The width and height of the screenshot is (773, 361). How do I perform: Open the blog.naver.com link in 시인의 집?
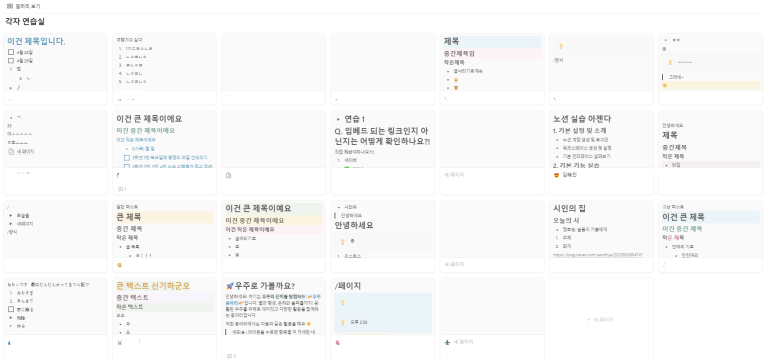(x=597, y=255)
